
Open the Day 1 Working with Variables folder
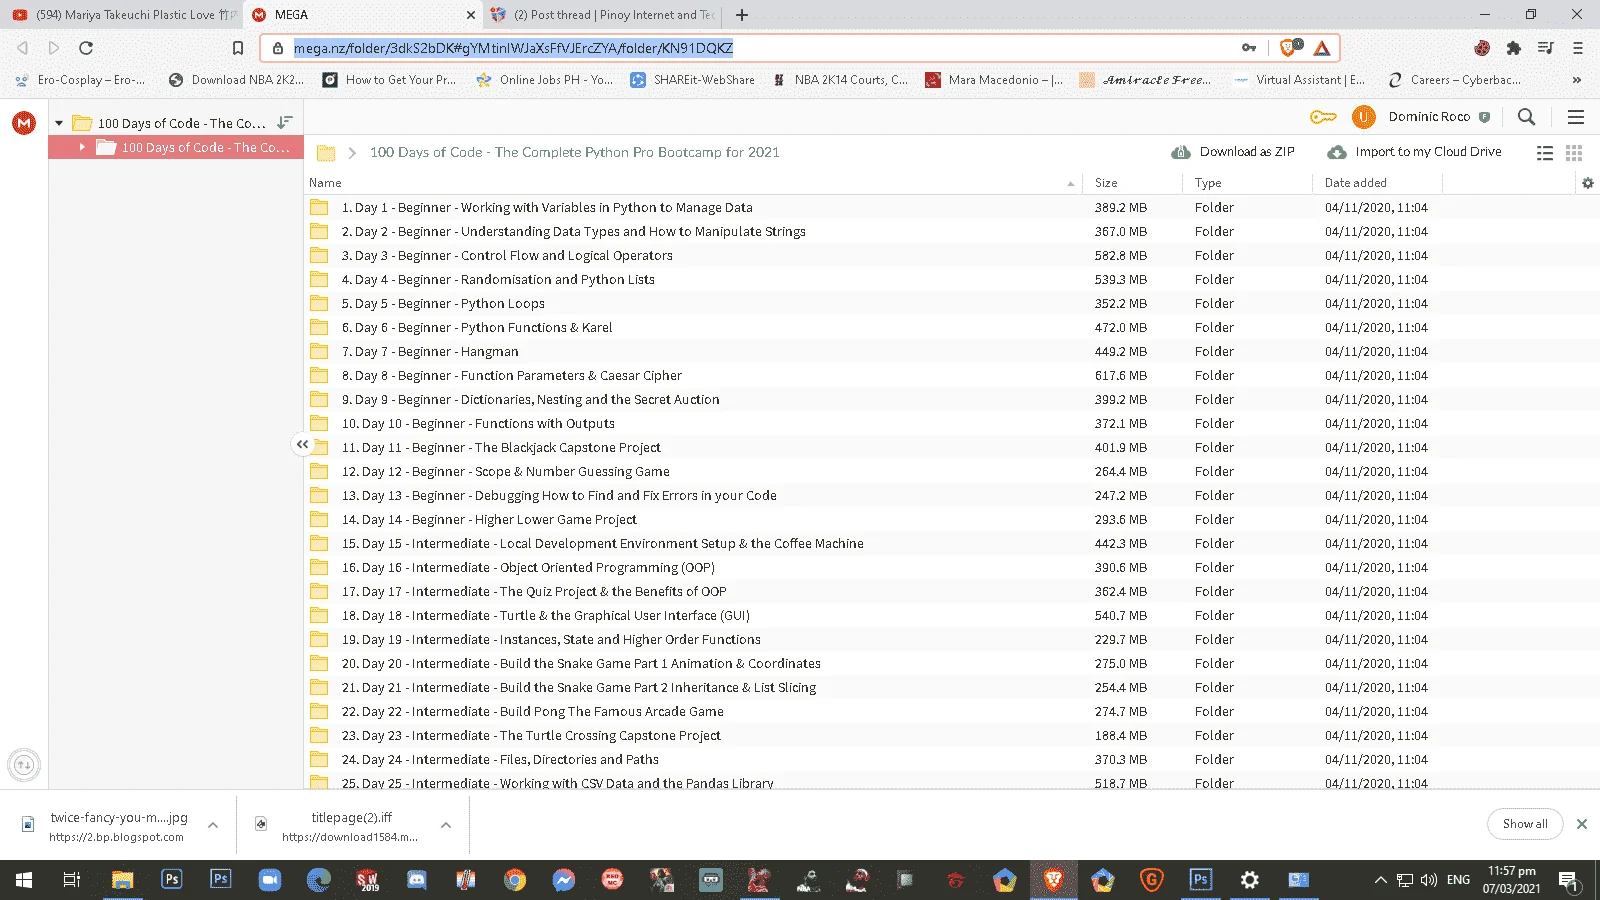547,208
